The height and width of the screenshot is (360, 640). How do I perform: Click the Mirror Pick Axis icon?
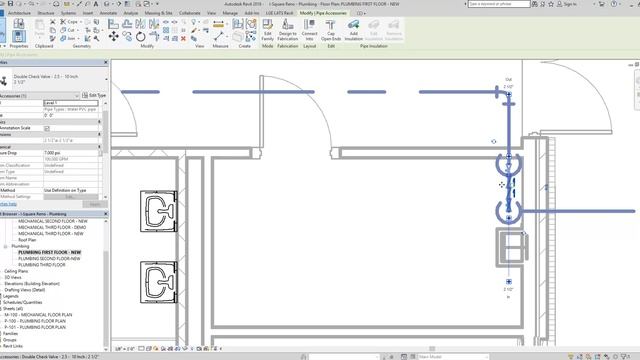141,24
